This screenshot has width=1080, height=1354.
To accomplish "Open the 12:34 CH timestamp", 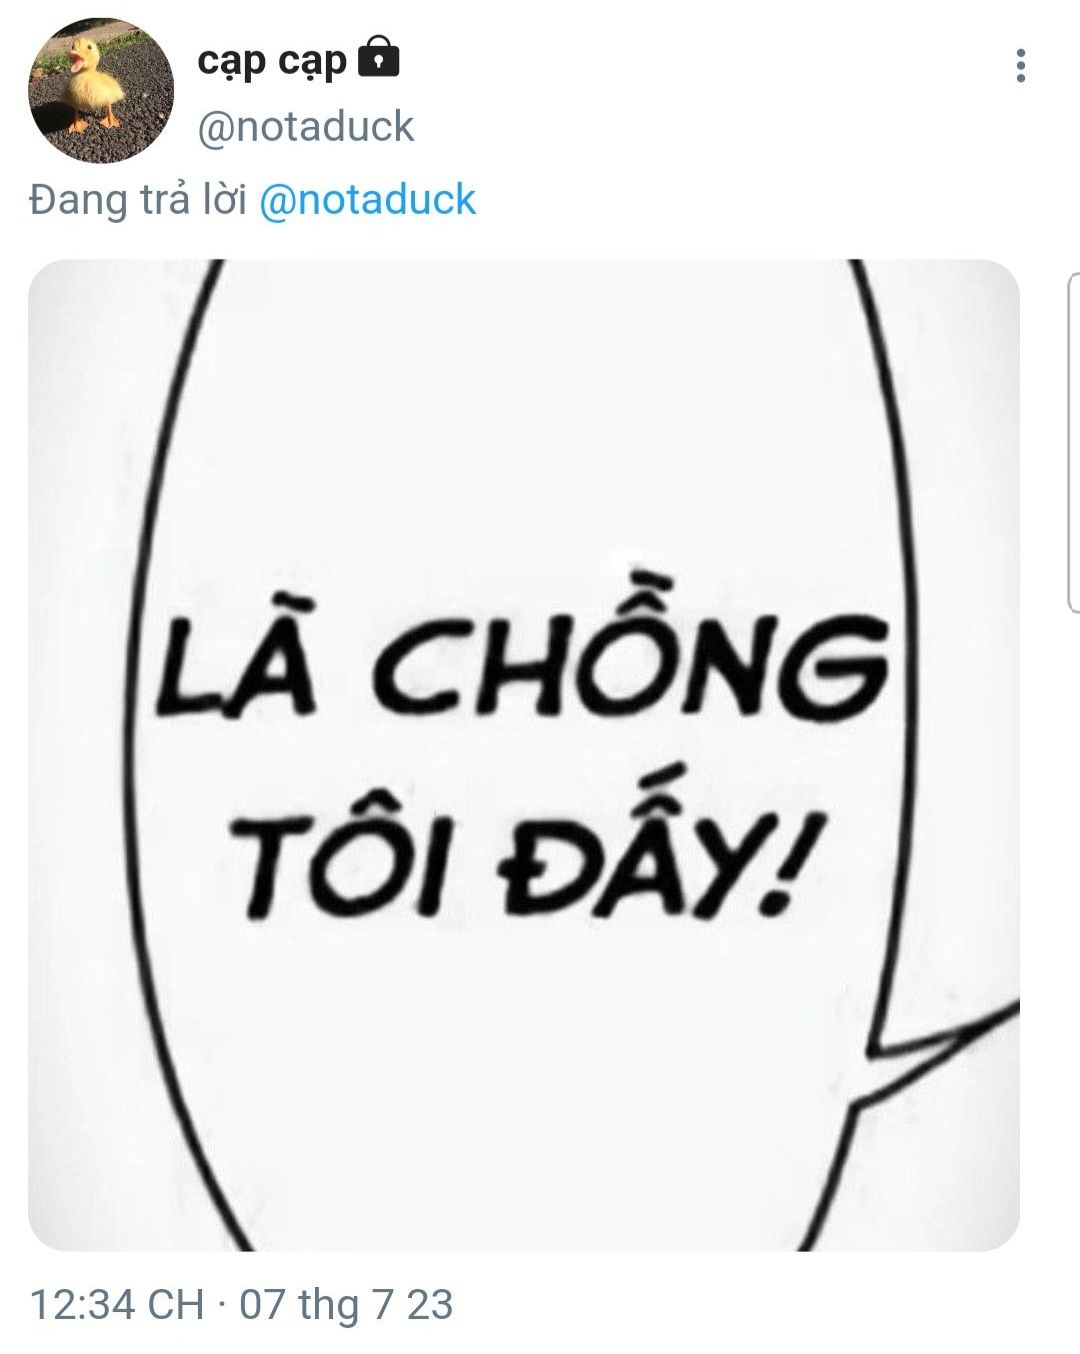I will pyautogui.click(x=117, y=1305).
